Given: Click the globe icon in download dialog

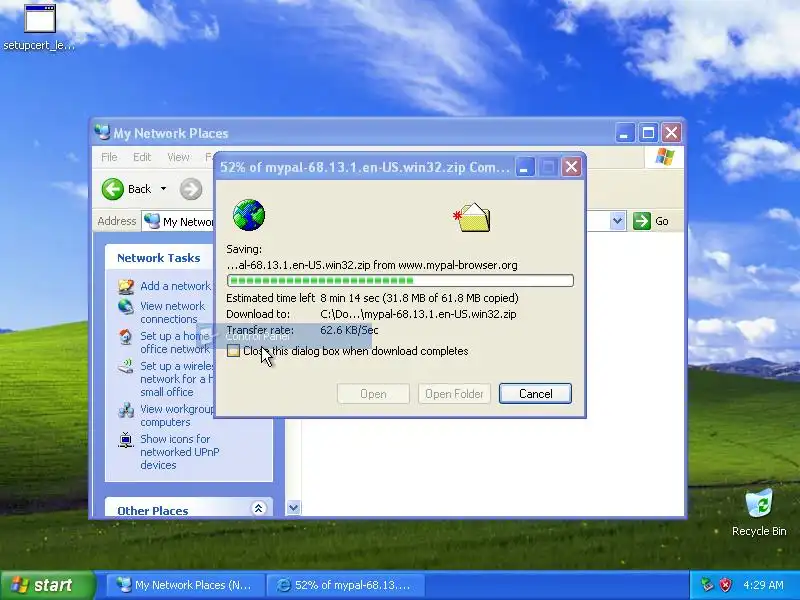Looking at the screenshot, I should tap(249, 215).
